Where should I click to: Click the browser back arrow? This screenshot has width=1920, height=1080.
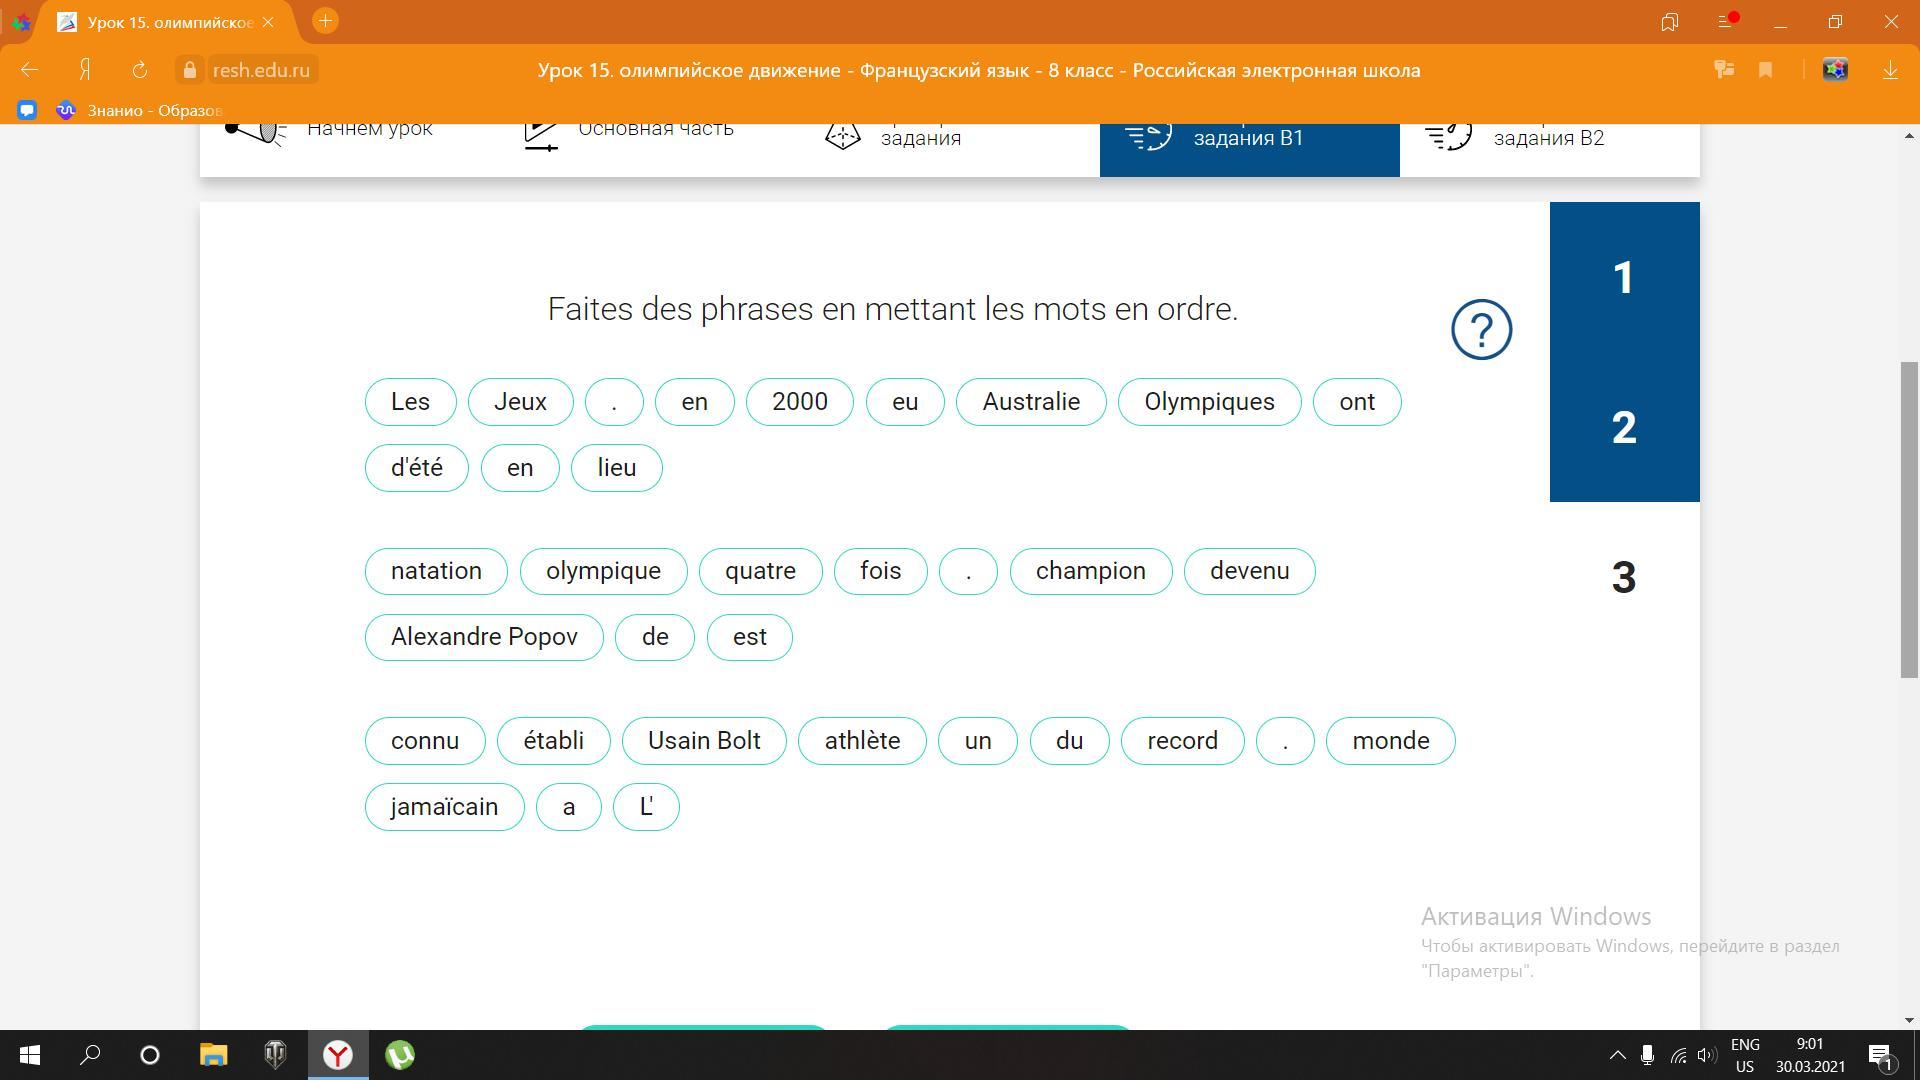pyautogui.click(x=29, y=70)
